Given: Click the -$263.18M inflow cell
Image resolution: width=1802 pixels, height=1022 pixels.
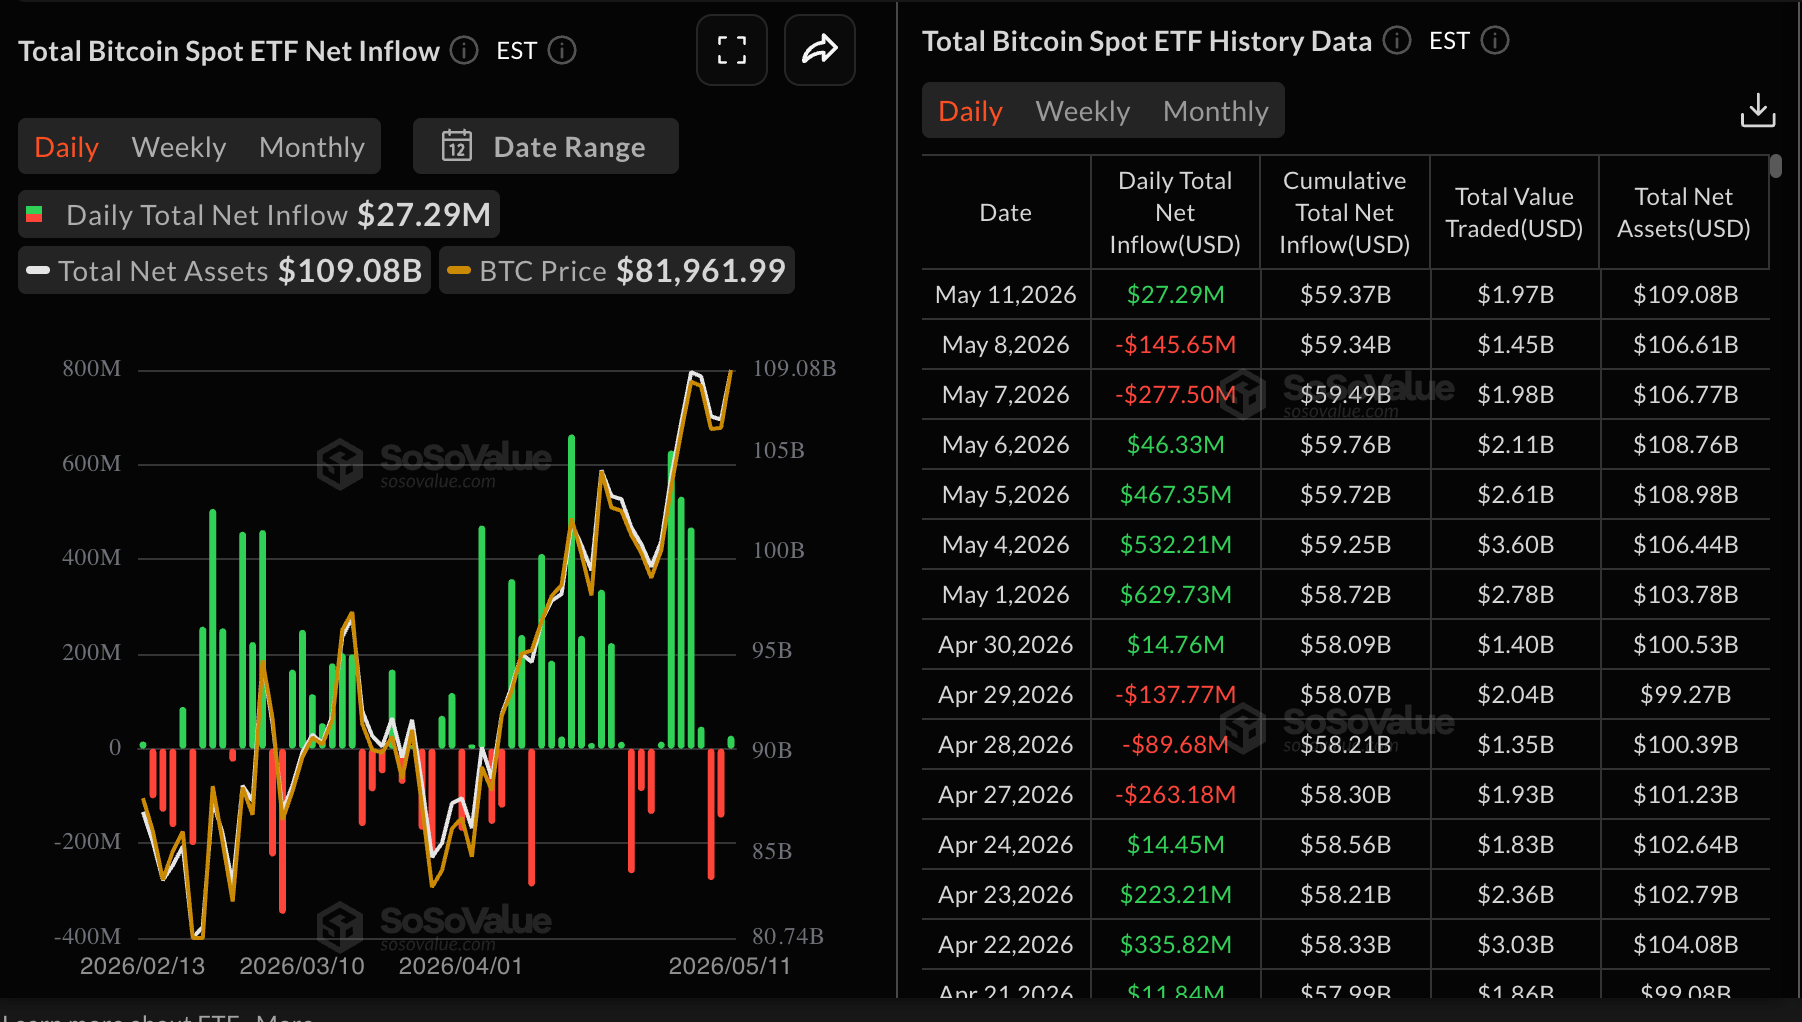Looking at the screenshot, I should click(1175, 794).
